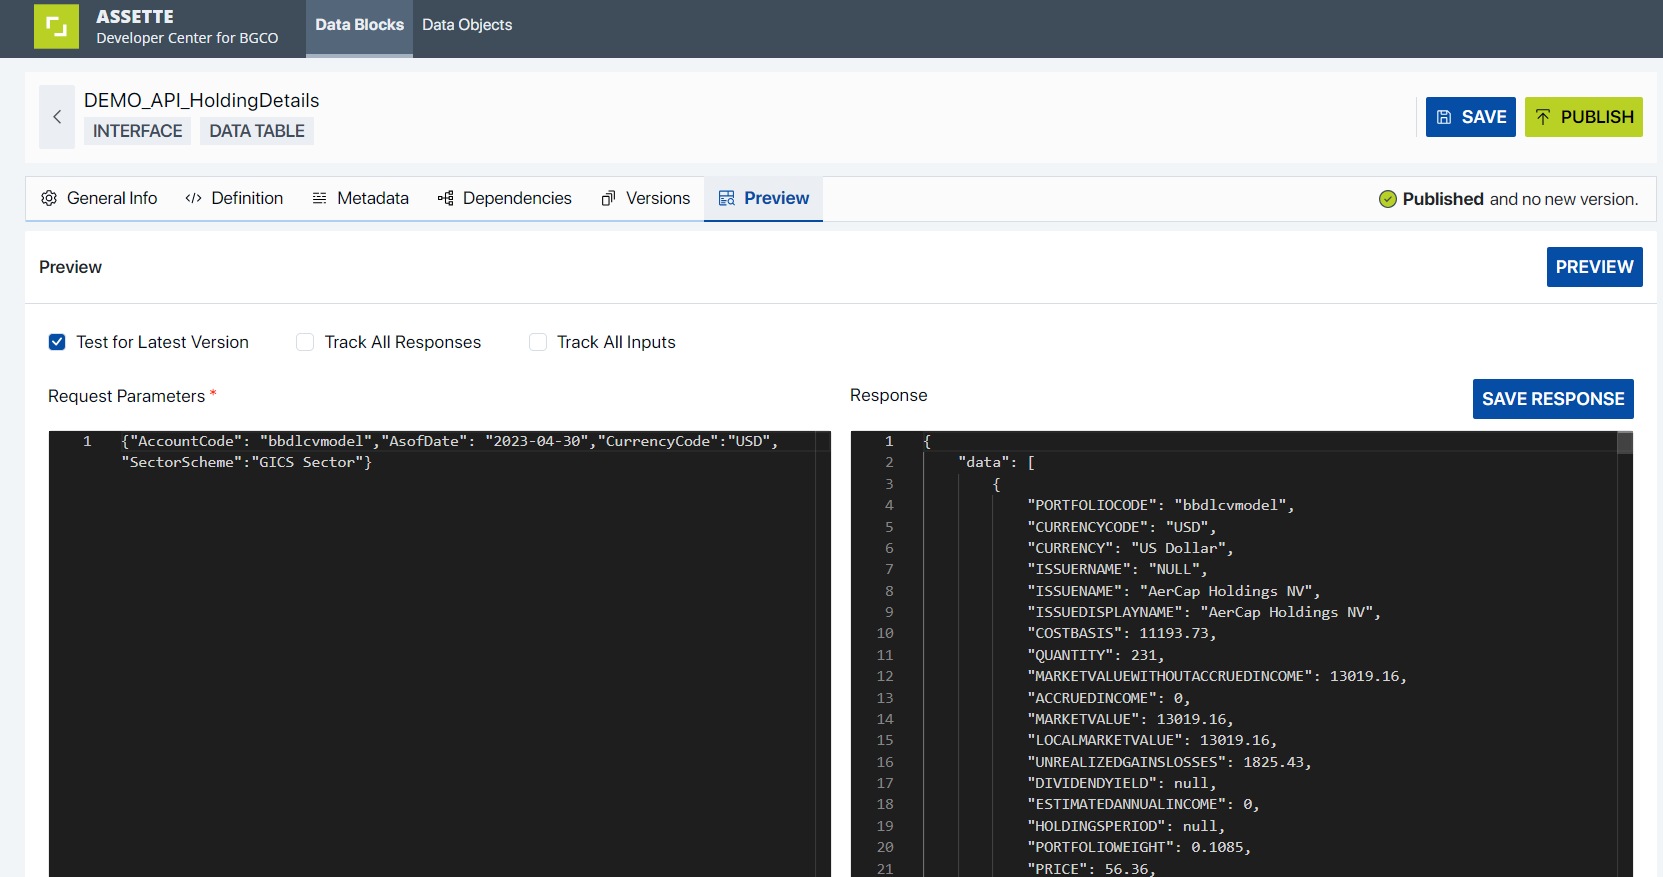
Task: Click the INTERFACE tag
Action: pos(138,131)
